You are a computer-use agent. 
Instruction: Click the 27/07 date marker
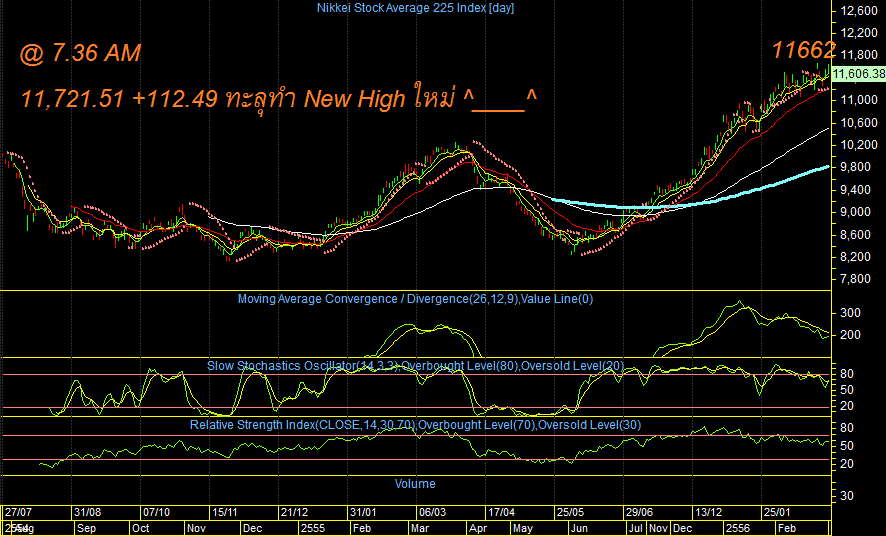pyautogui.click(x=18, y=512)
